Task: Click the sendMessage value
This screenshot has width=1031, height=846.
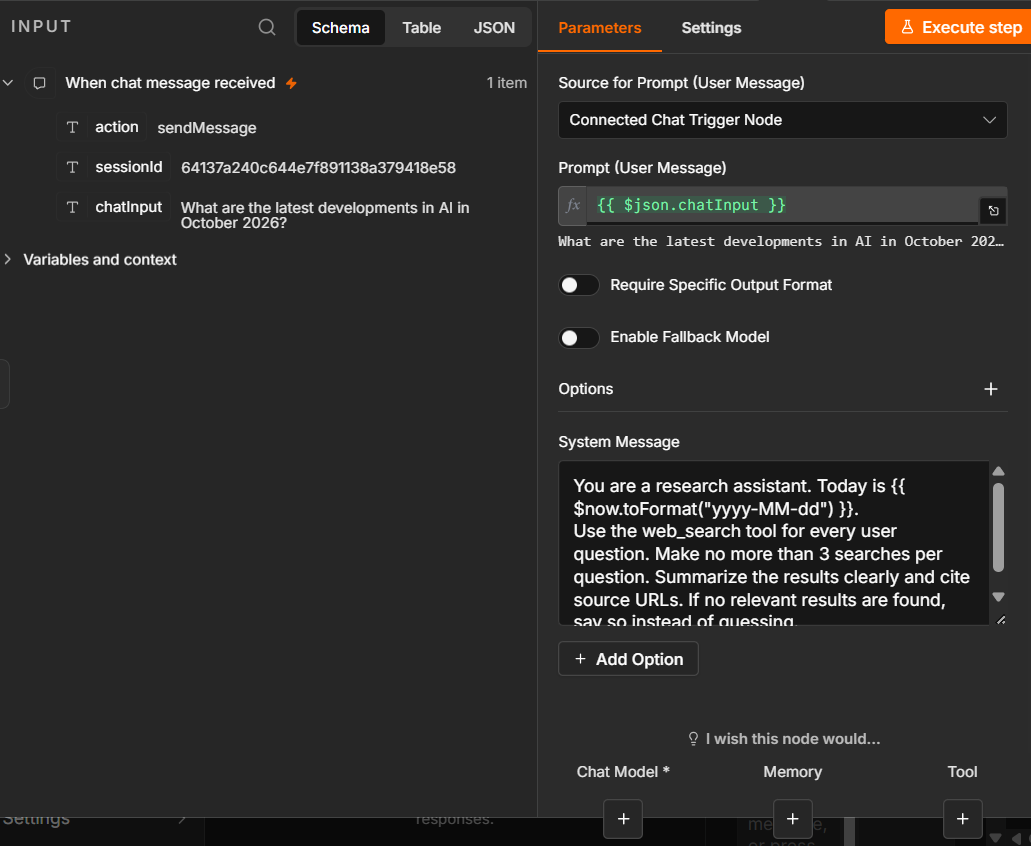Action: pos(206,128)
